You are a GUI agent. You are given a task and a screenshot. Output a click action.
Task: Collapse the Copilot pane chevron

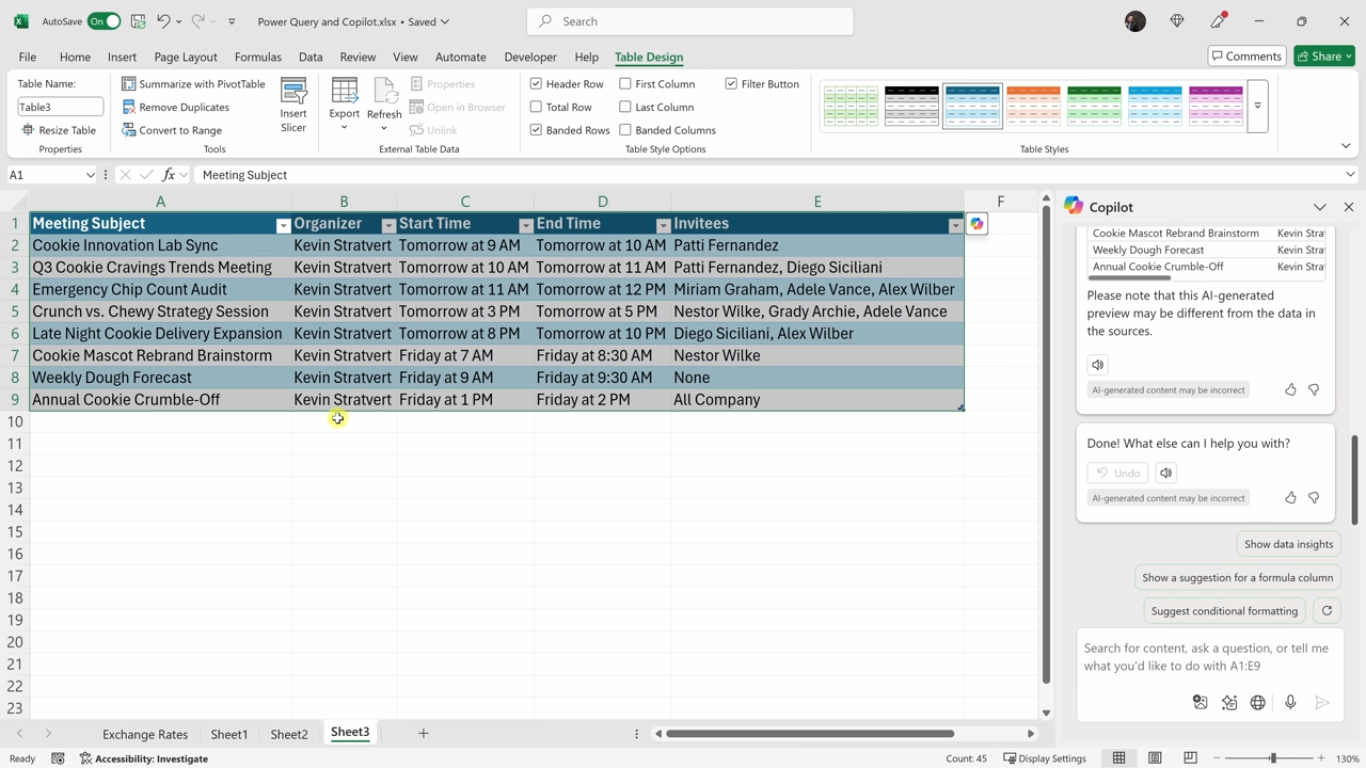tap(1320, 207)
